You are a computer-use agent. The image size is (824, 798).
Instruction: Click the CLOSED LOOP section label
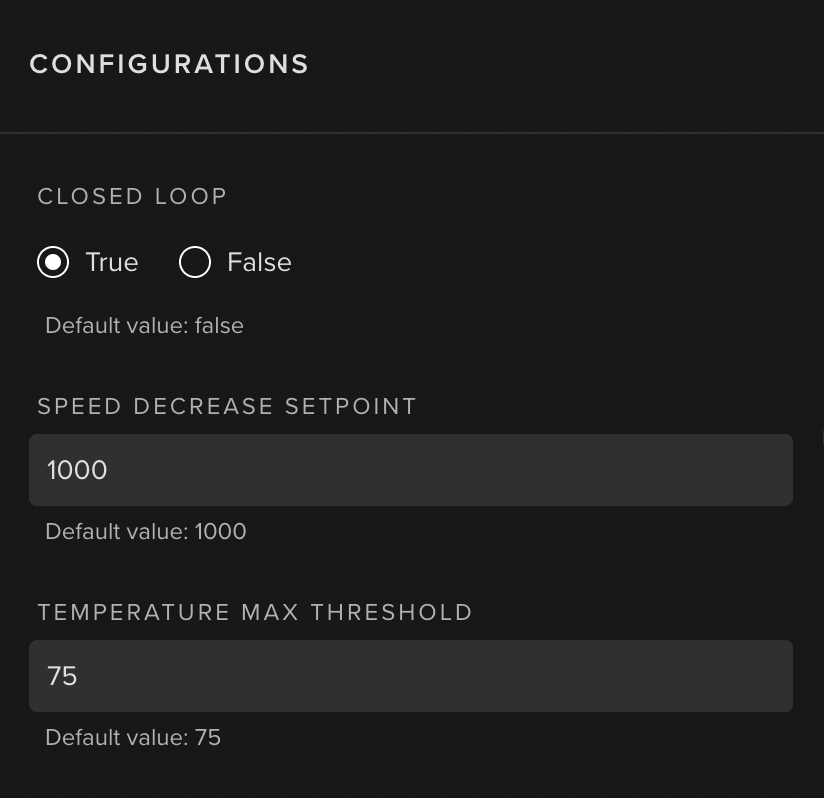pyautogui.click(x=132, y=196)
